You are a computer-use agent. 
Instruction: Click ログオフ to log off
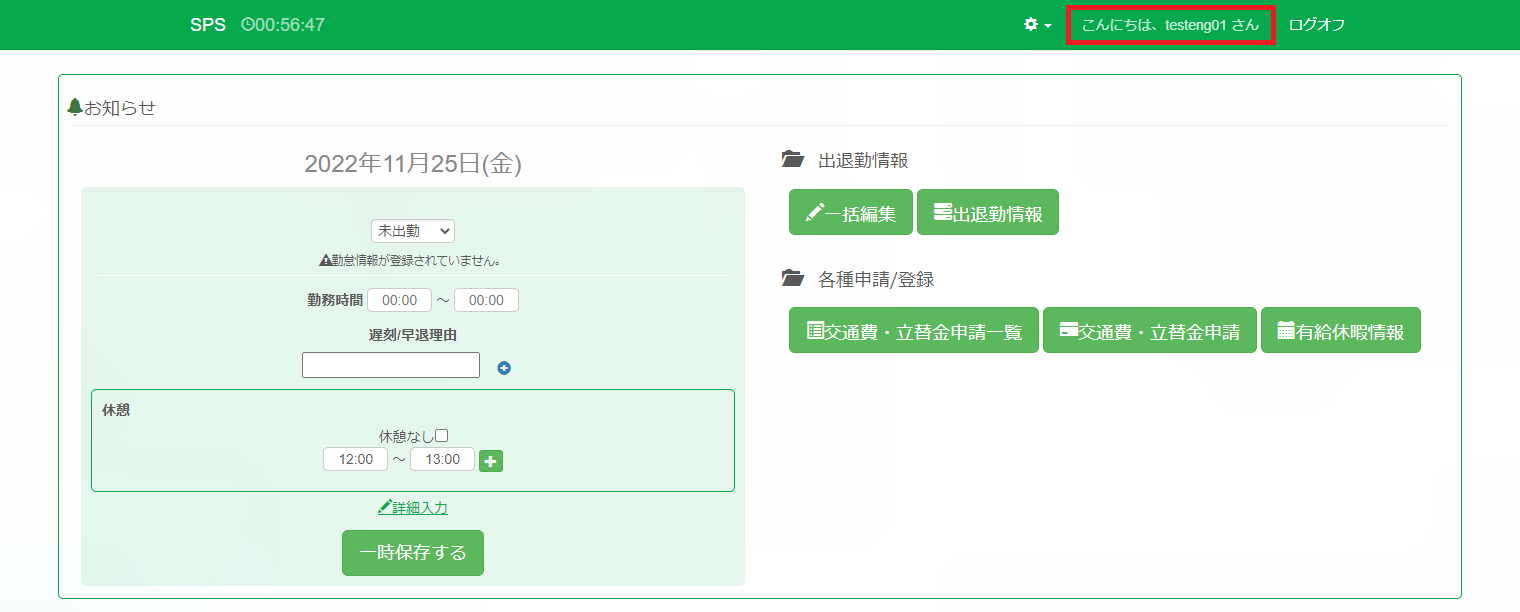tap(1316, 25)
